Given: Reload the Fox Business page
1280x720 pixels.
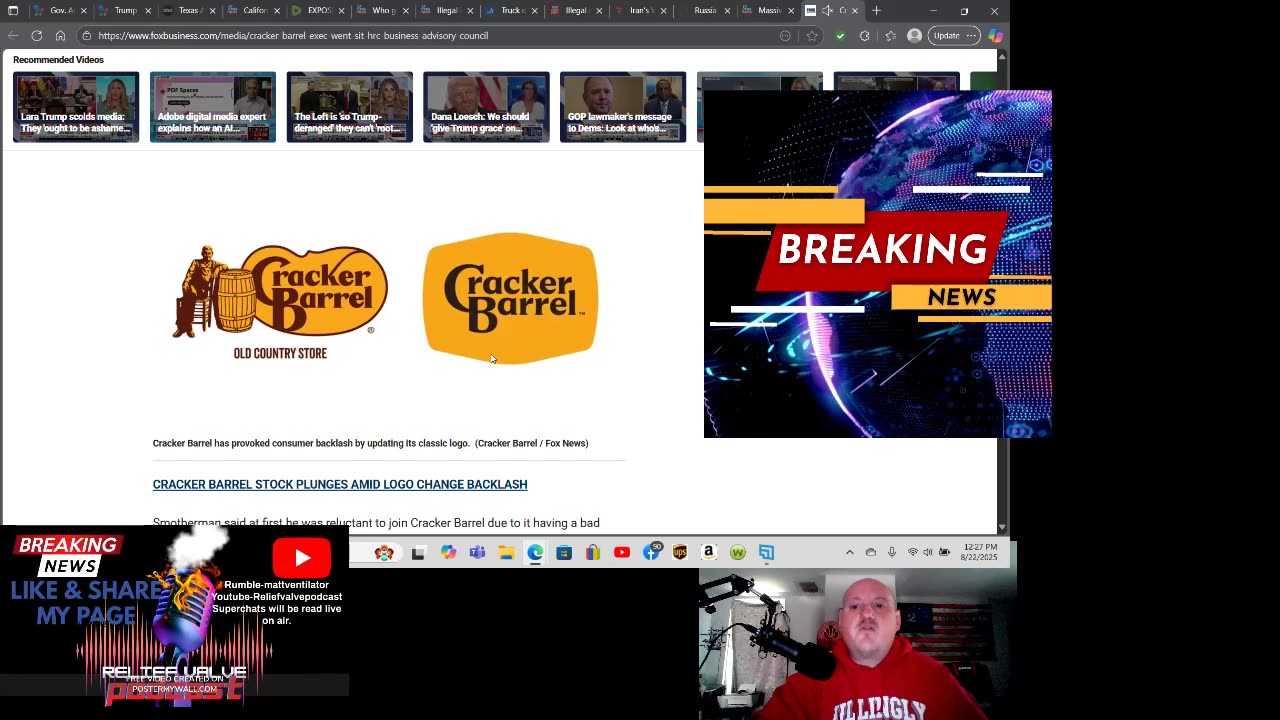Looking at the screenshot, I should pos(37,35).
